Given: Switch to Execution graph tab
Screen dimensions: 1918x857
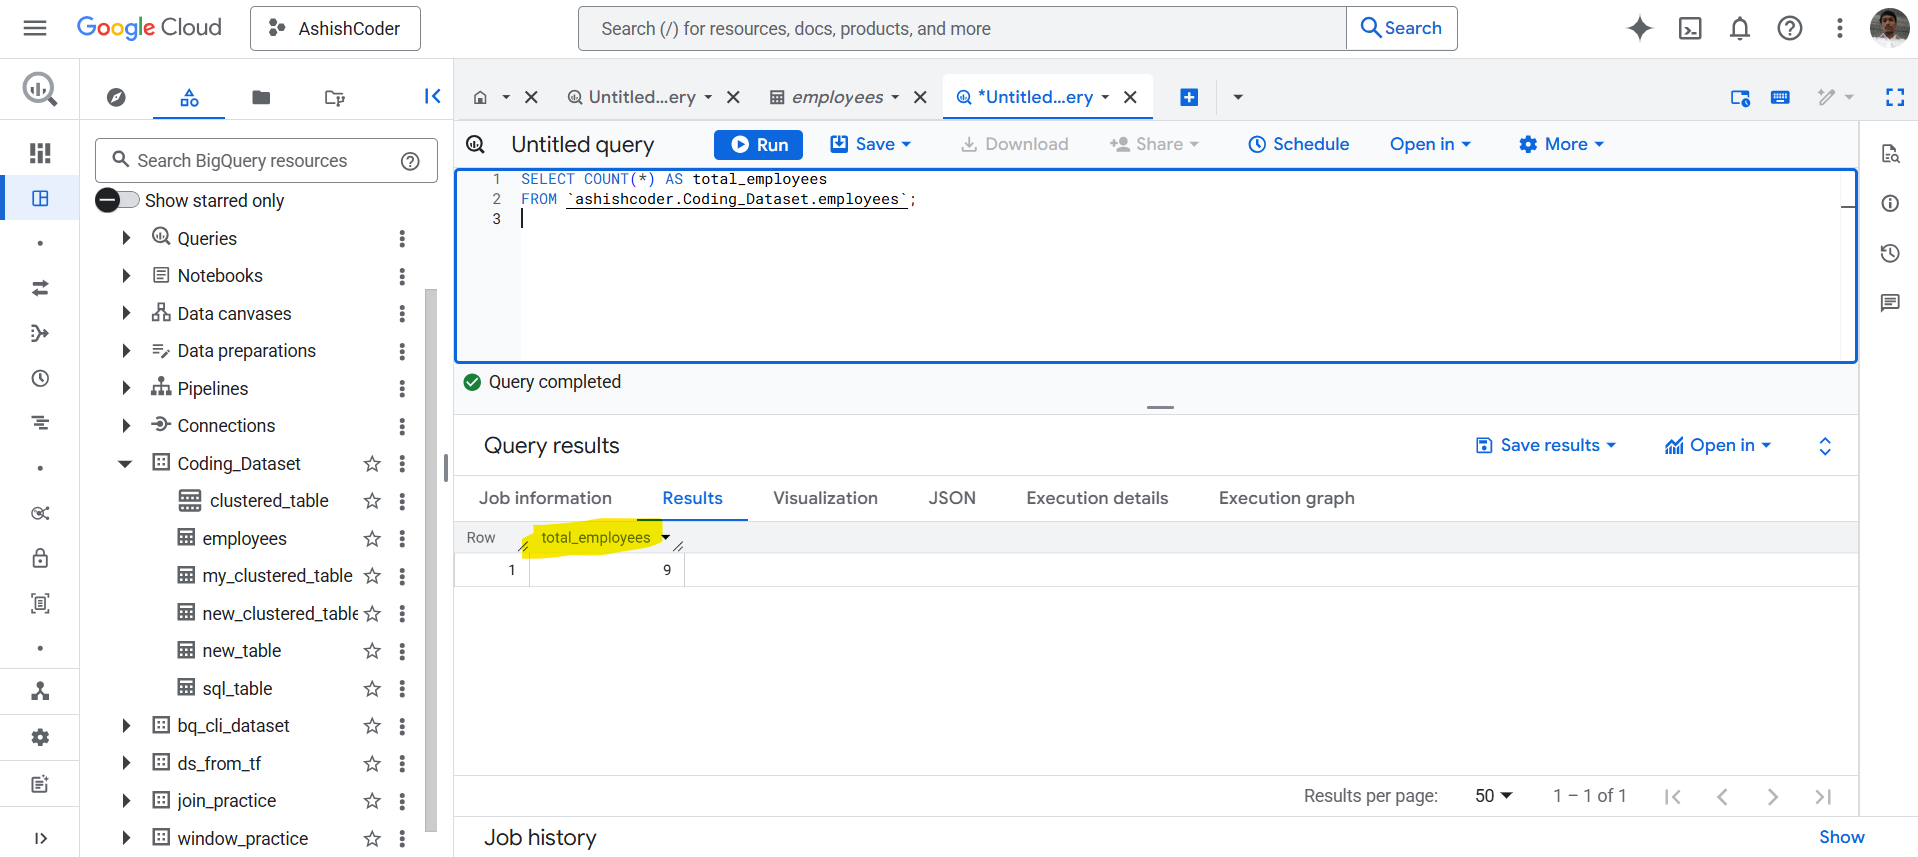Looking at the screenshot, I should tap(1286, 498).
